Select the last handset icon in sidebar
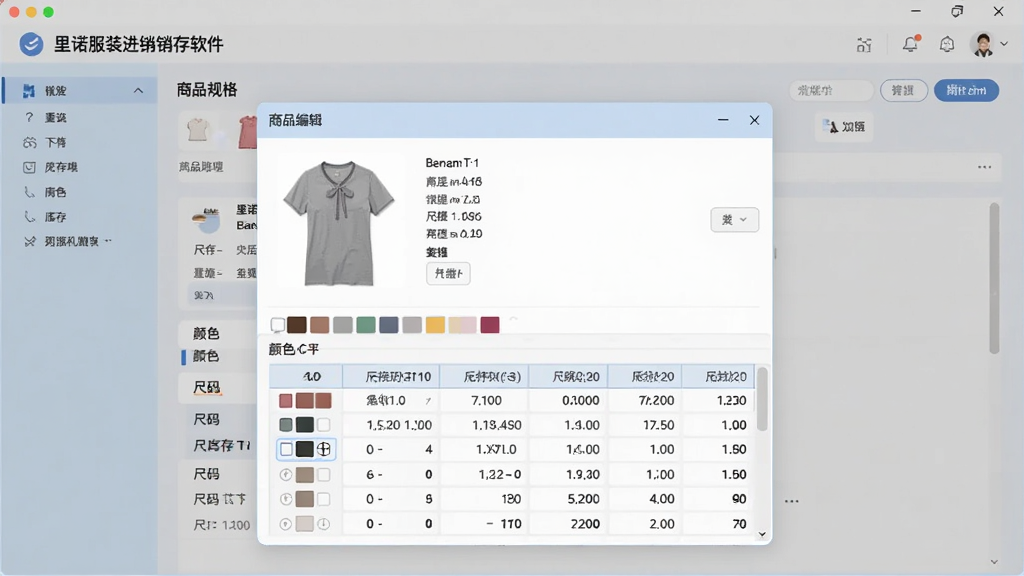The width and height of the screenshot is (1024, 576). 29,217
